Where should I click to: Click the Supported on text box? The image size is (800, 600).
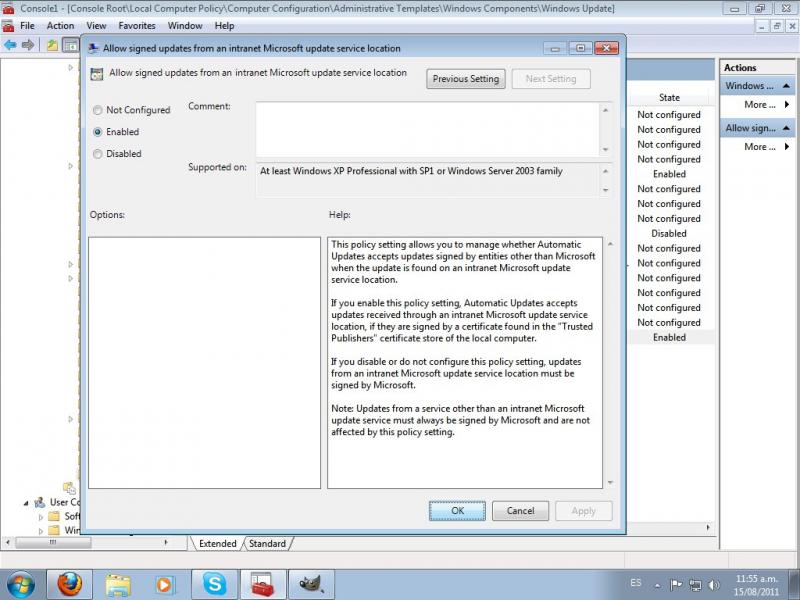428,180
